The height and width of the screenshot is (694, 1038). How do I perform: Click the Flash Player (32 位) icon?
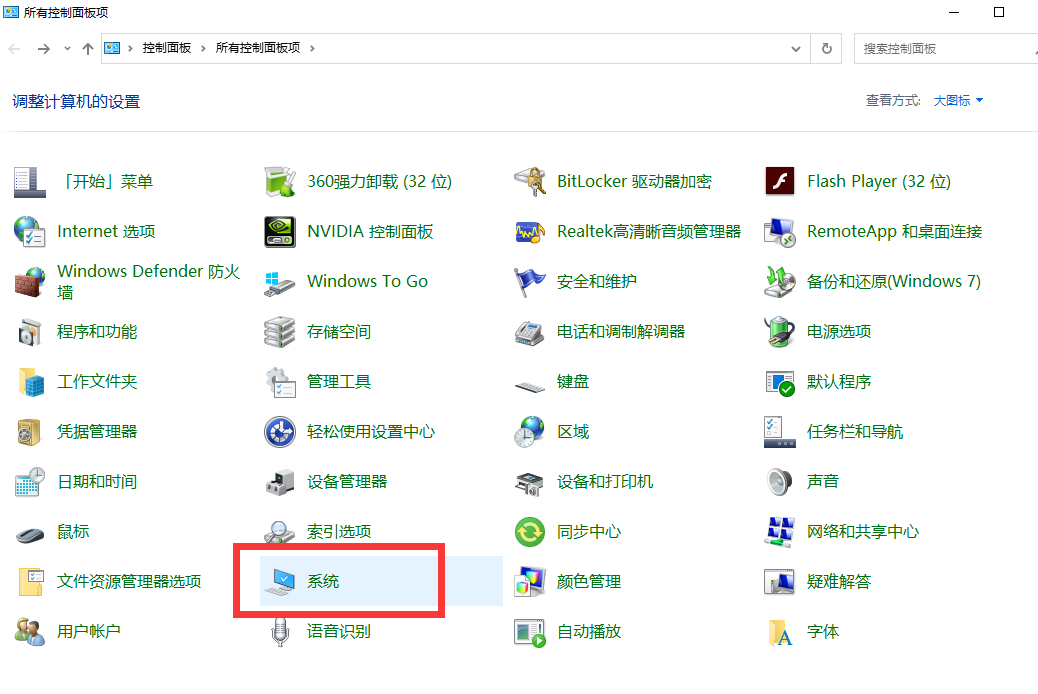coord(780,182)
